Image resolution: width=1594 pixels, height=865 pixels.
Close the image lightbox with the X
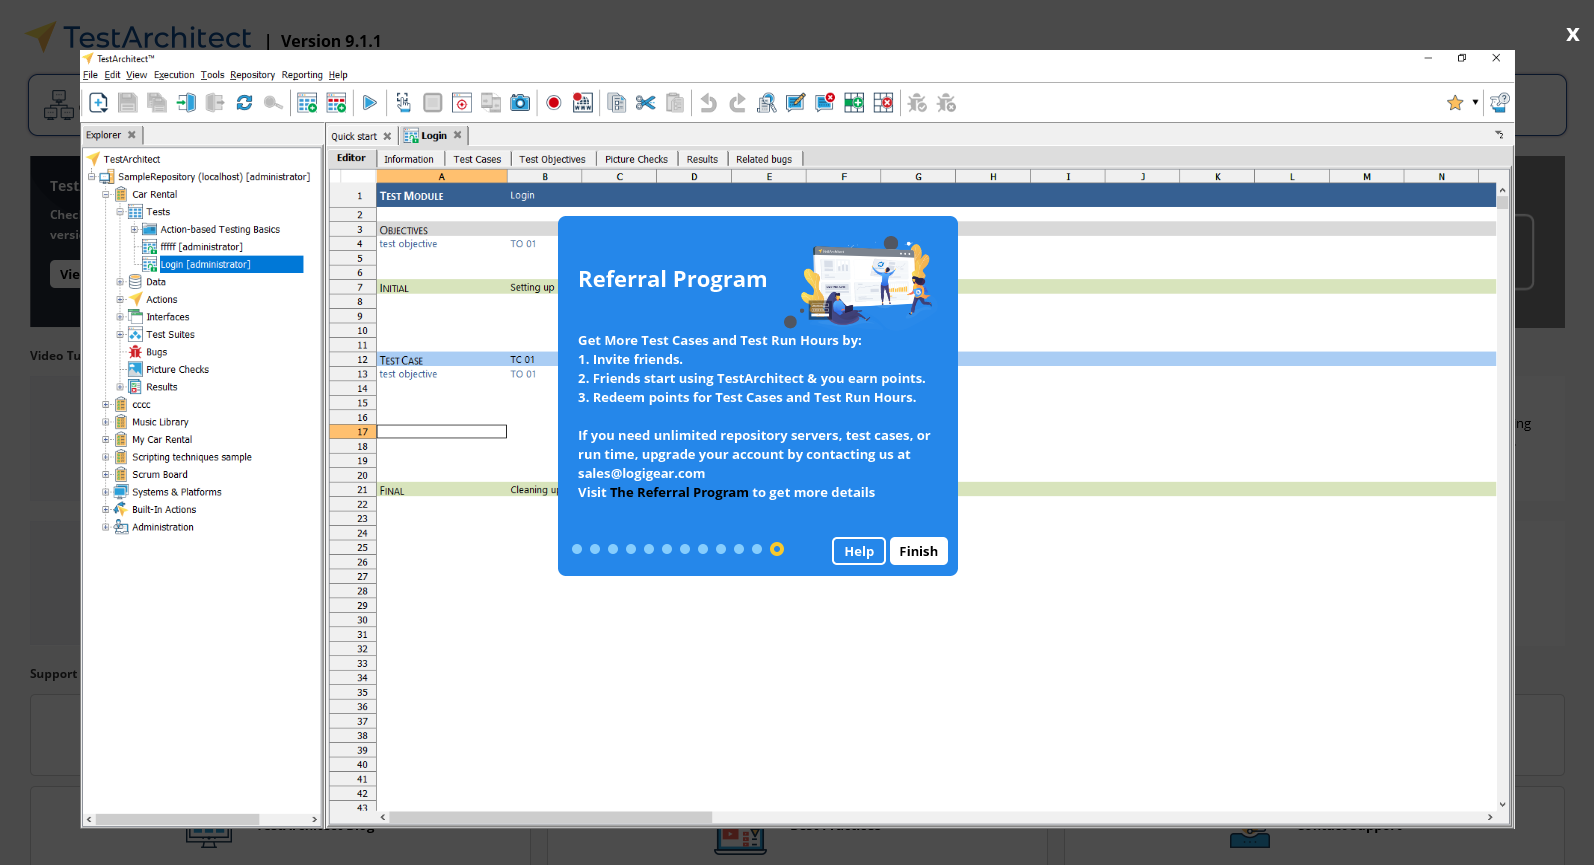click(x=1572, y=34)
